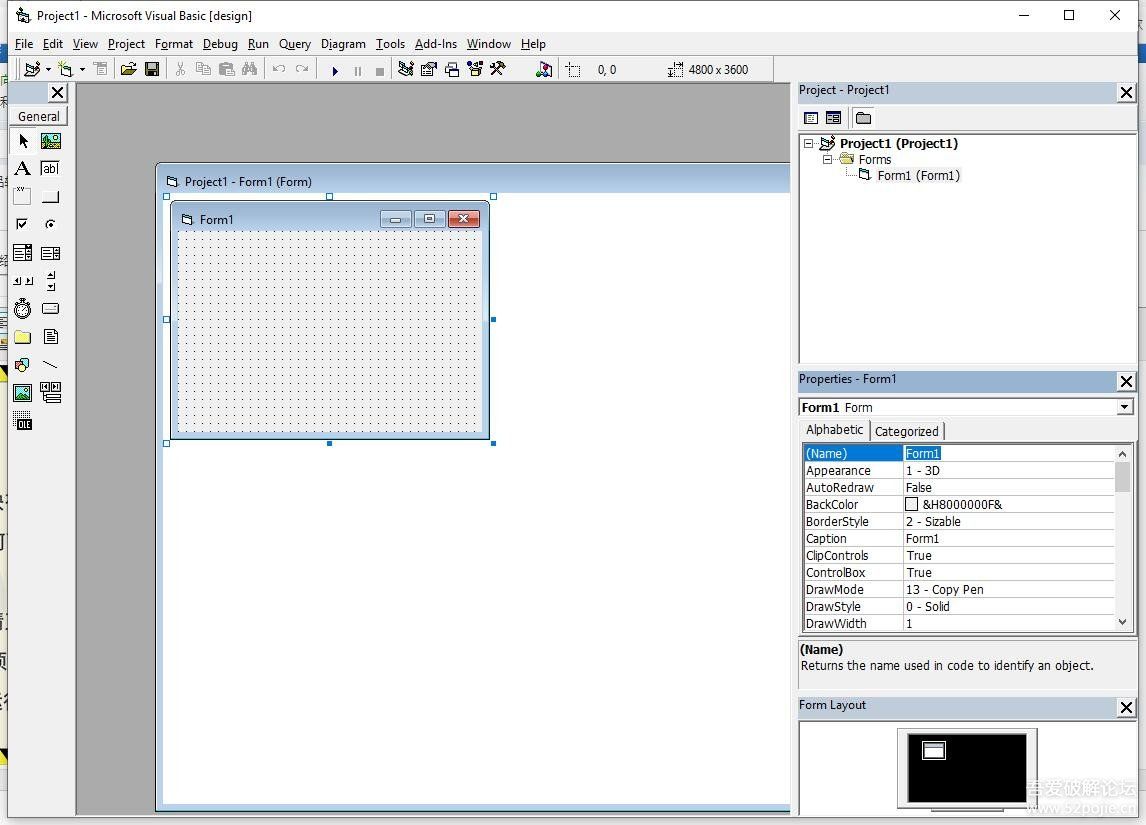1146x825 pixels.
Task: Select the Image control tool
Action: [23, 393]
